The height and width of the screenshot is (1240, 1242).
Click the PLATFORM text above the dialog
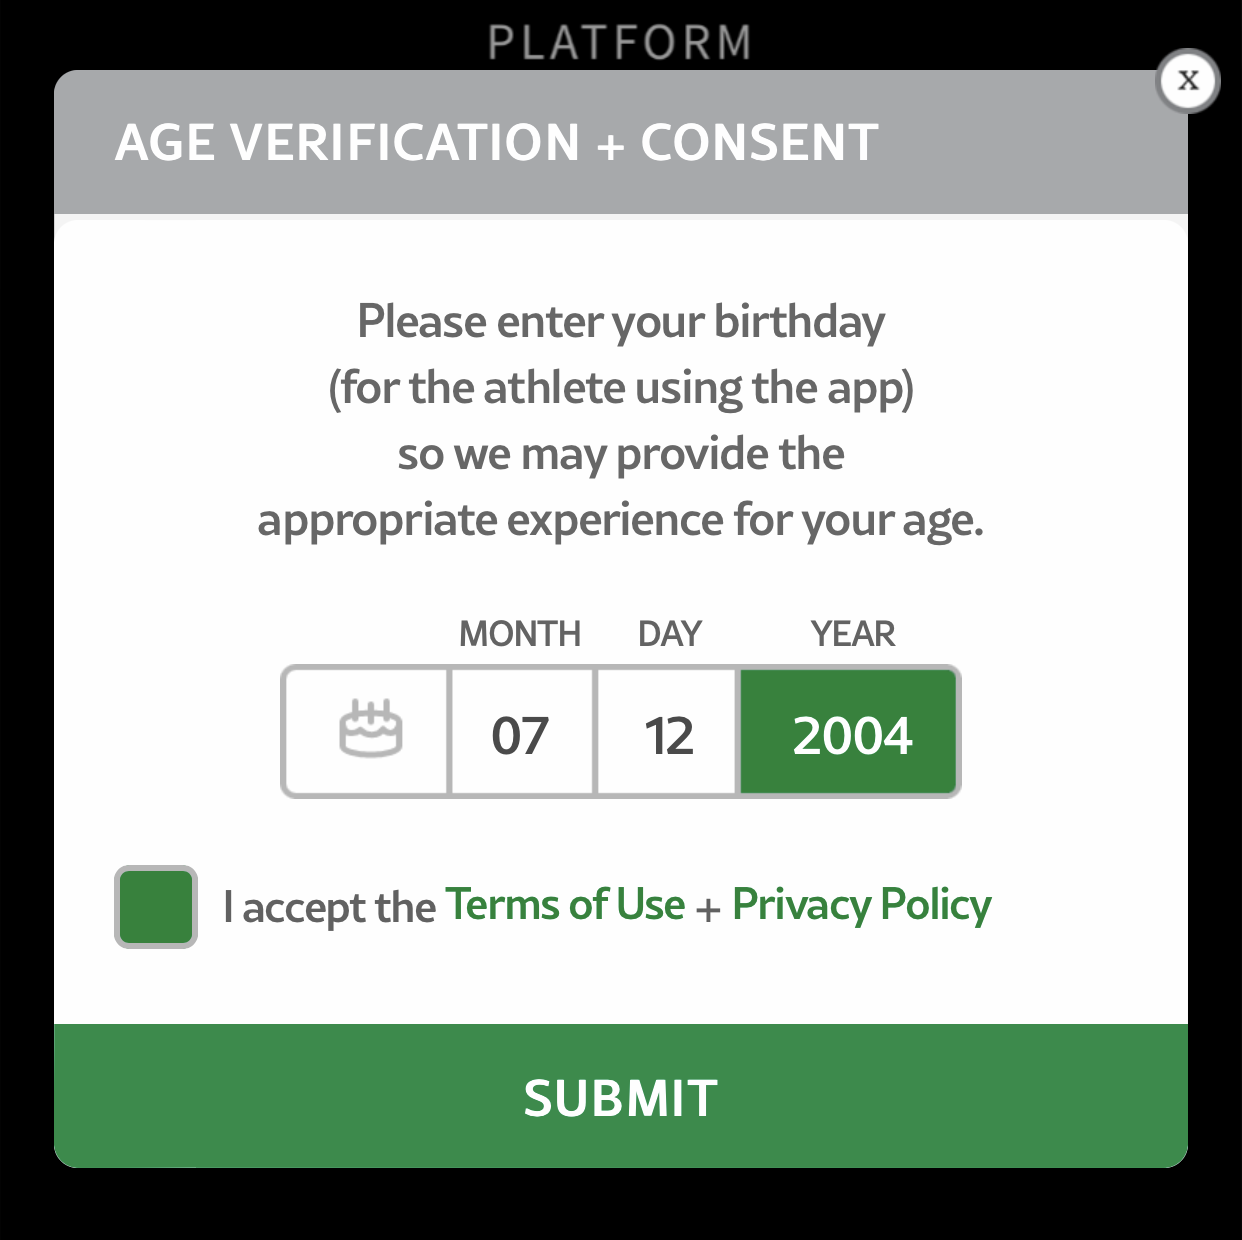coord(620,43)
